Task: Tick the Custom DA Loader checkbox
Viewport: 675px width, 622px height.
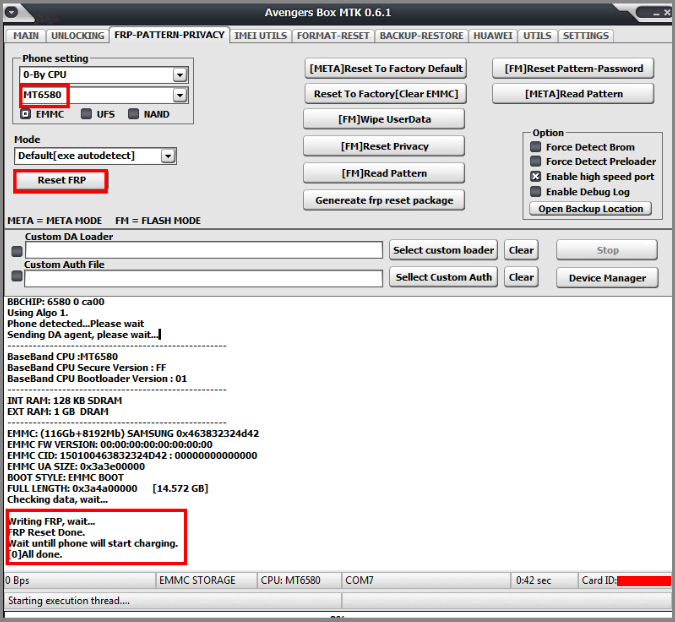Action: click(17, 251)
